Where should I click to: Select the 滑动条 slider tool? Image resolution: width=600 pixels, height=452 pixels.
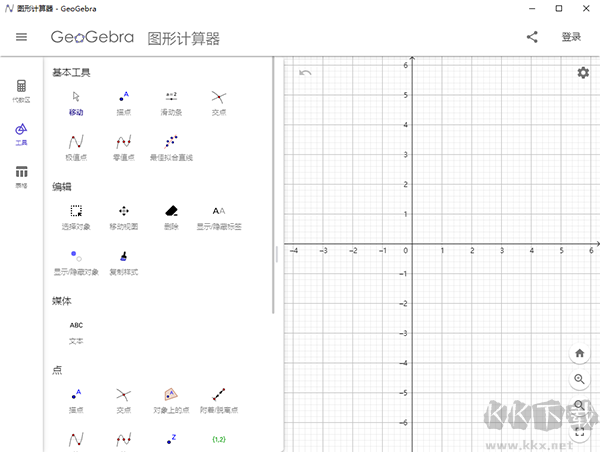click(x=171, y=103)
